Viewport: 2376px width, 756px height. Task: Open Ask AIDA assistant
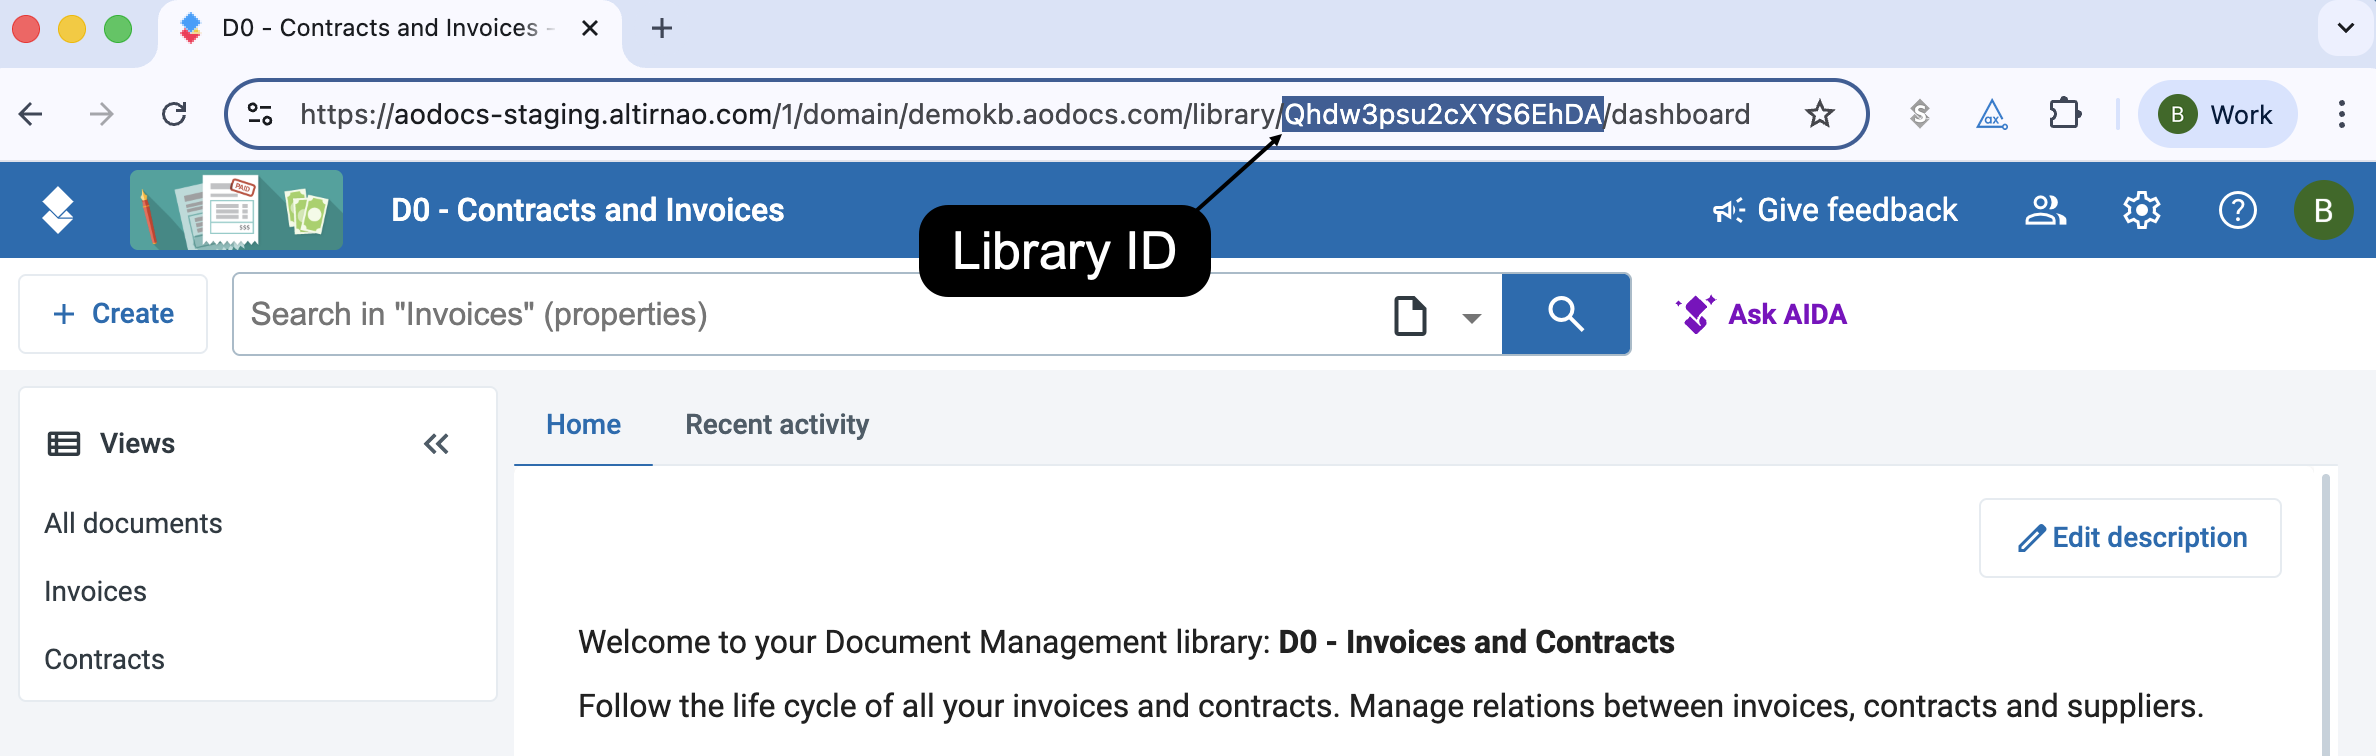tap(1761, 314)
